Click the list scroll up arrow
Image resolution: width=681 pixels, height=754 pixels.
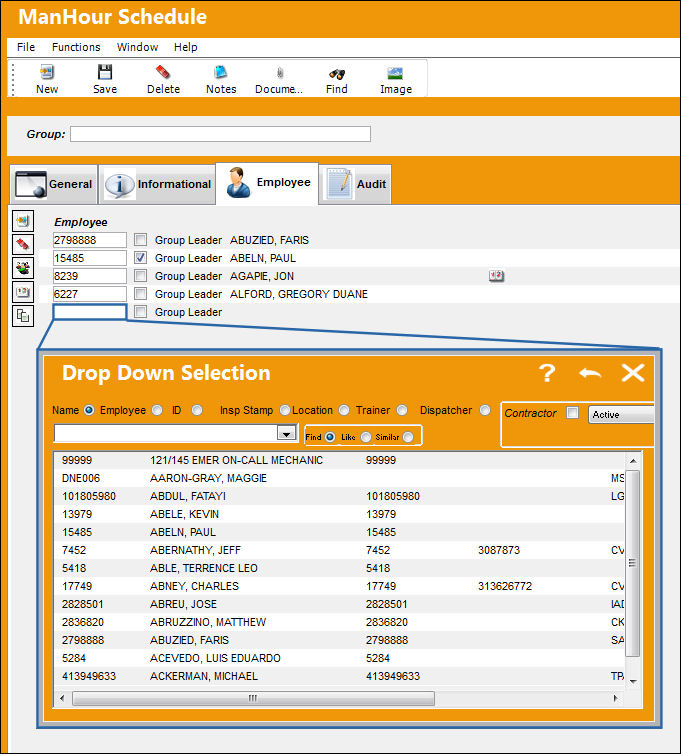click(x=633, y=461)
